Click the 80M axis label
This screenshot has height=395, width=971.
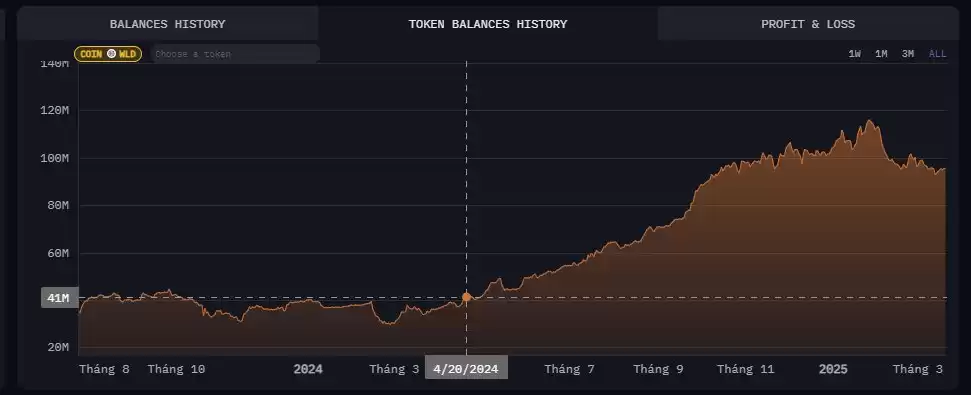click(x=58, y=205)
